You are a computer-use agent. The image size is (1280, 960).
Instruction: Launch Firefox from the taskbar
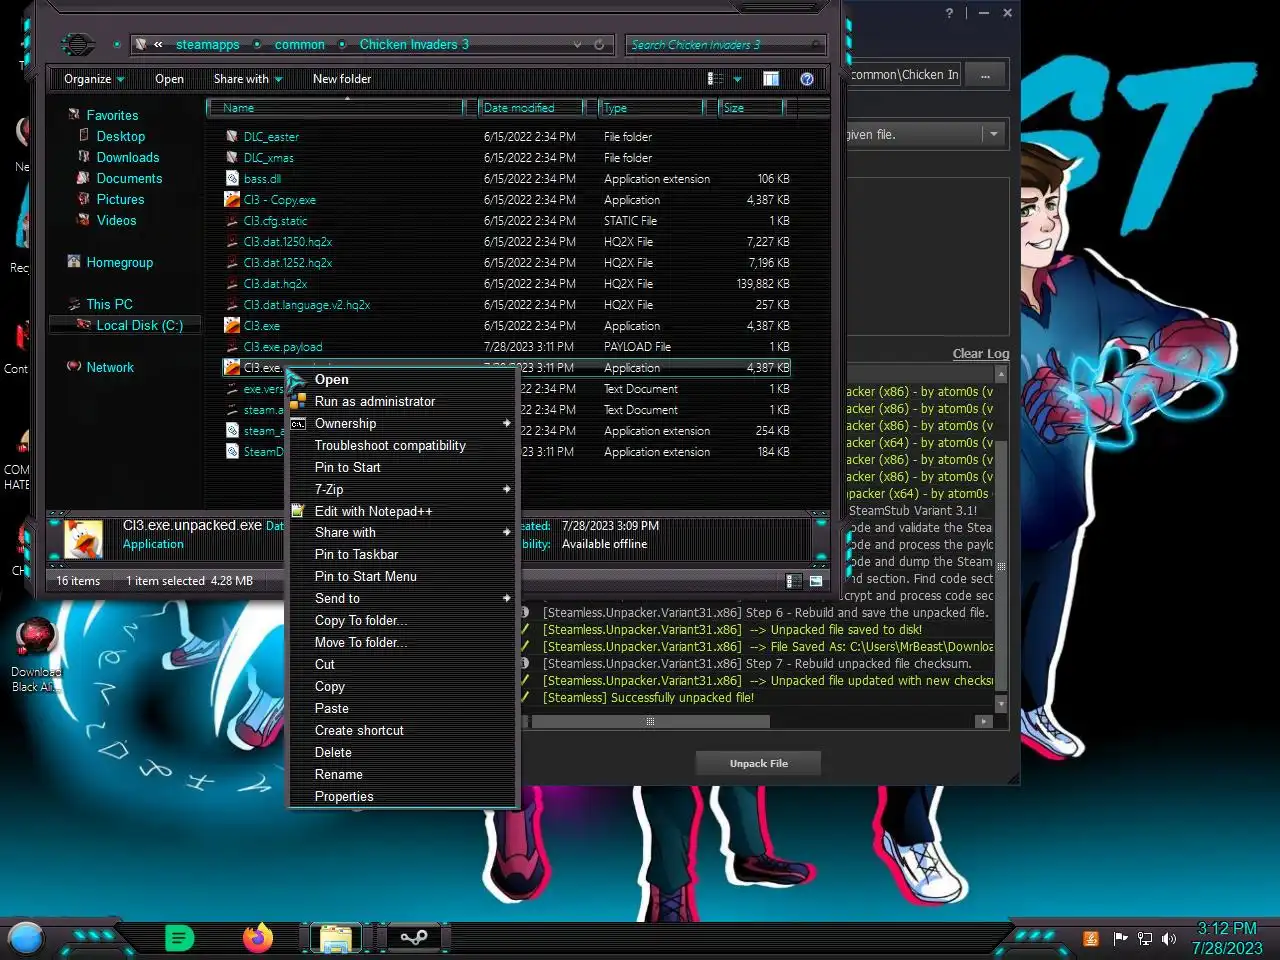click(258, 937)
